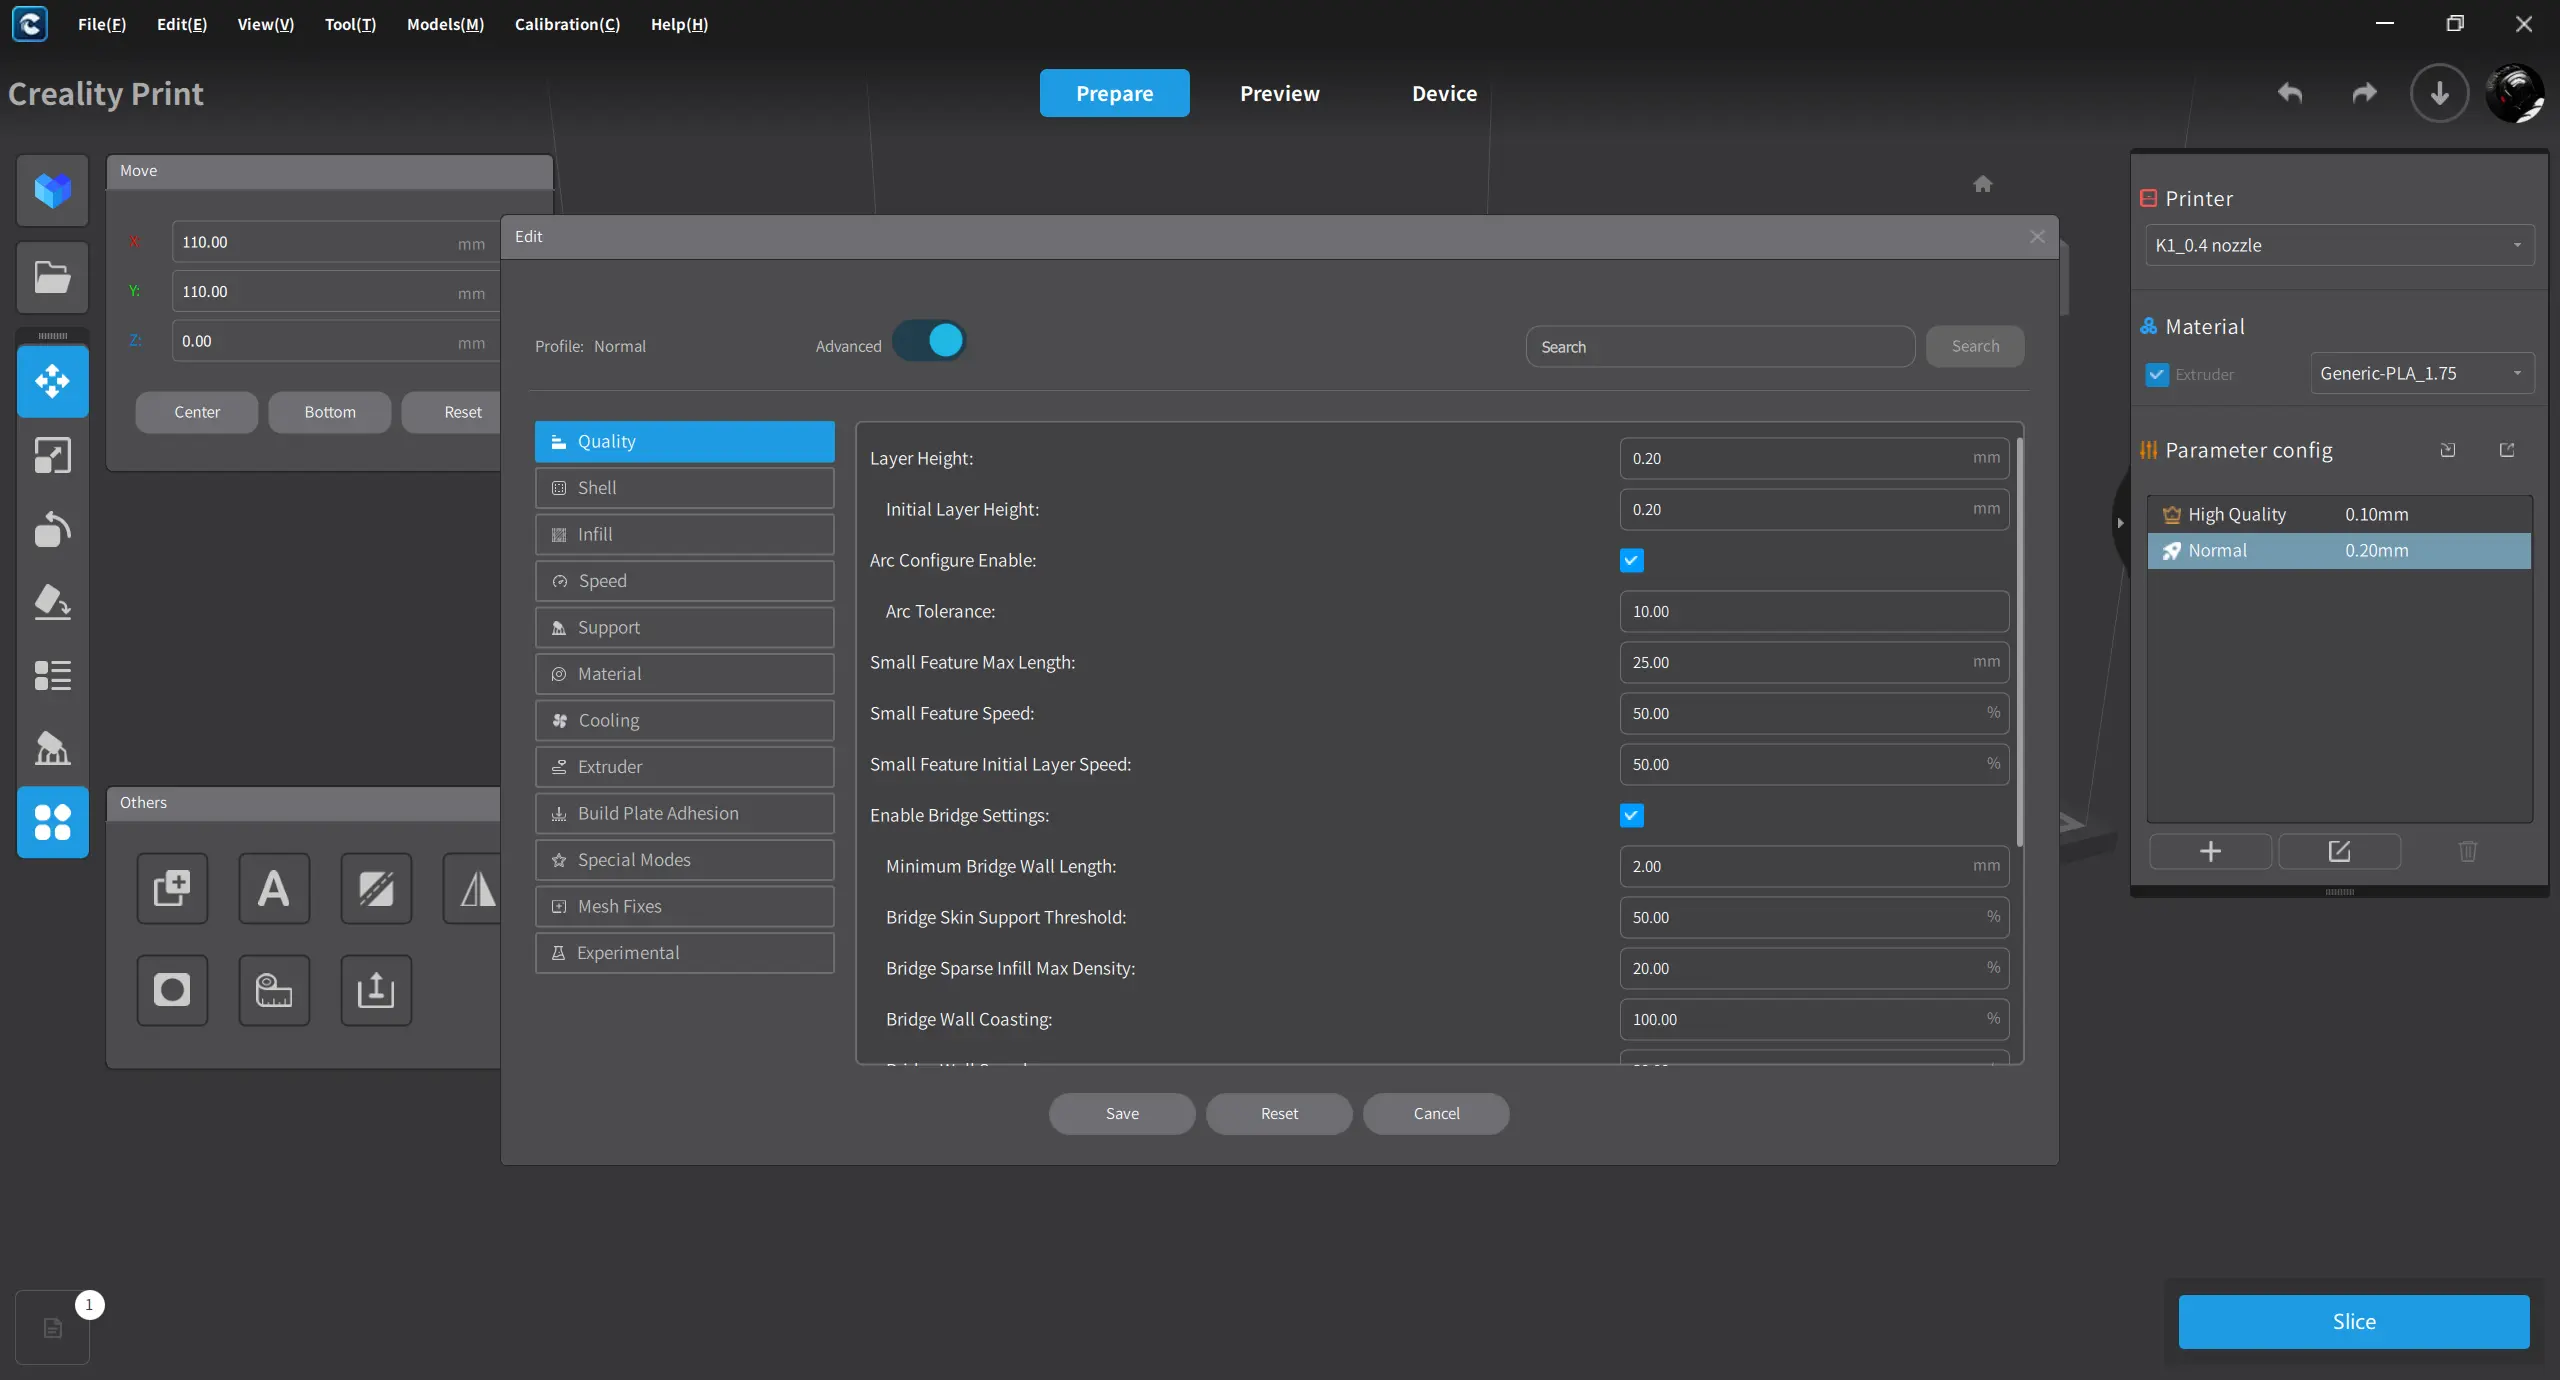This screenshot has height=1380, width=2560.
Task: Open the notification log icon at bottom left
Action: click(52, 1328)
